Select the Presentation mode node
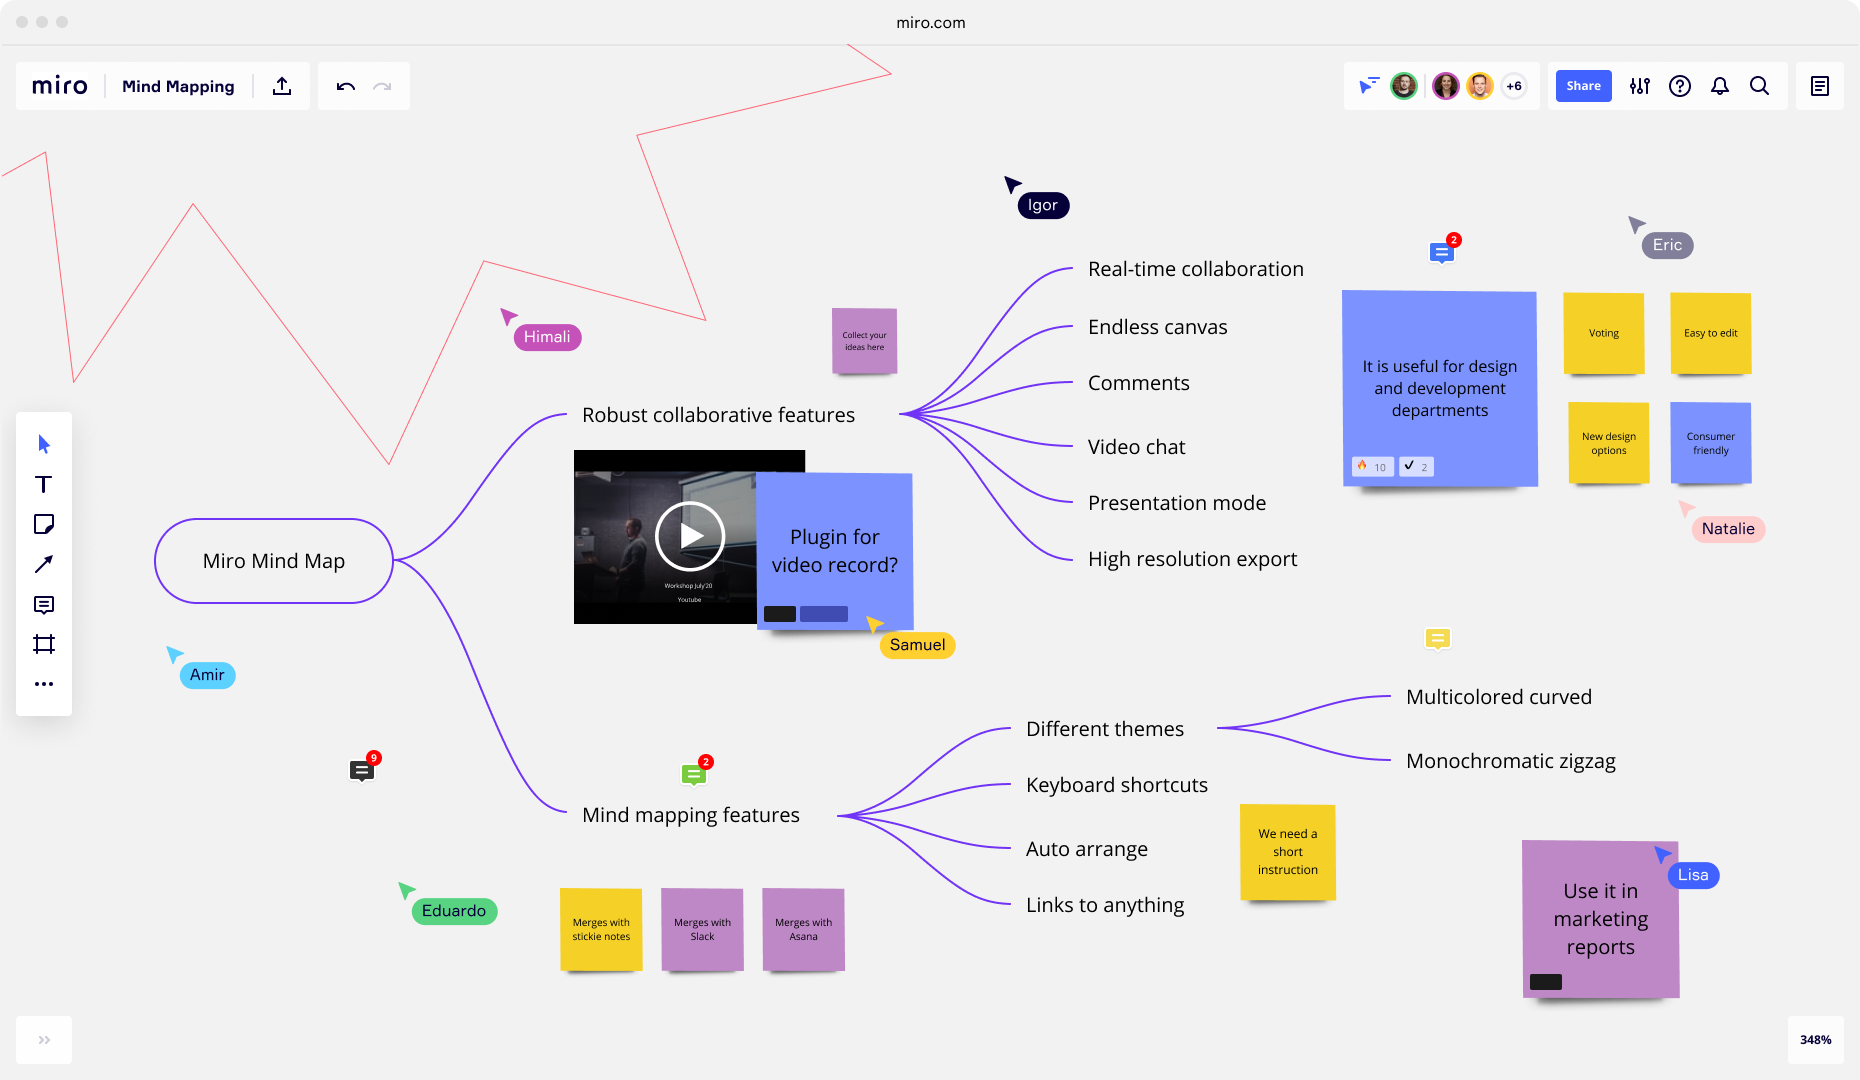The width and height of the screenshot is (1860, 1080). (x=1177, y=503)
